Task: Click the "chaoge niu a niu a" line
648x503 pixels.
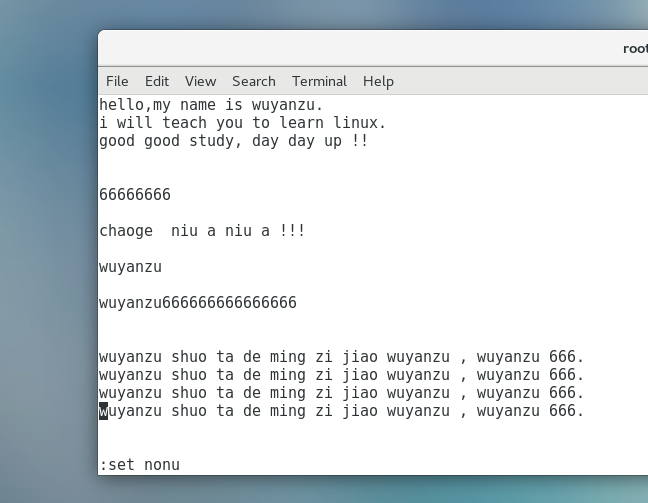Action: coord(201,231)
